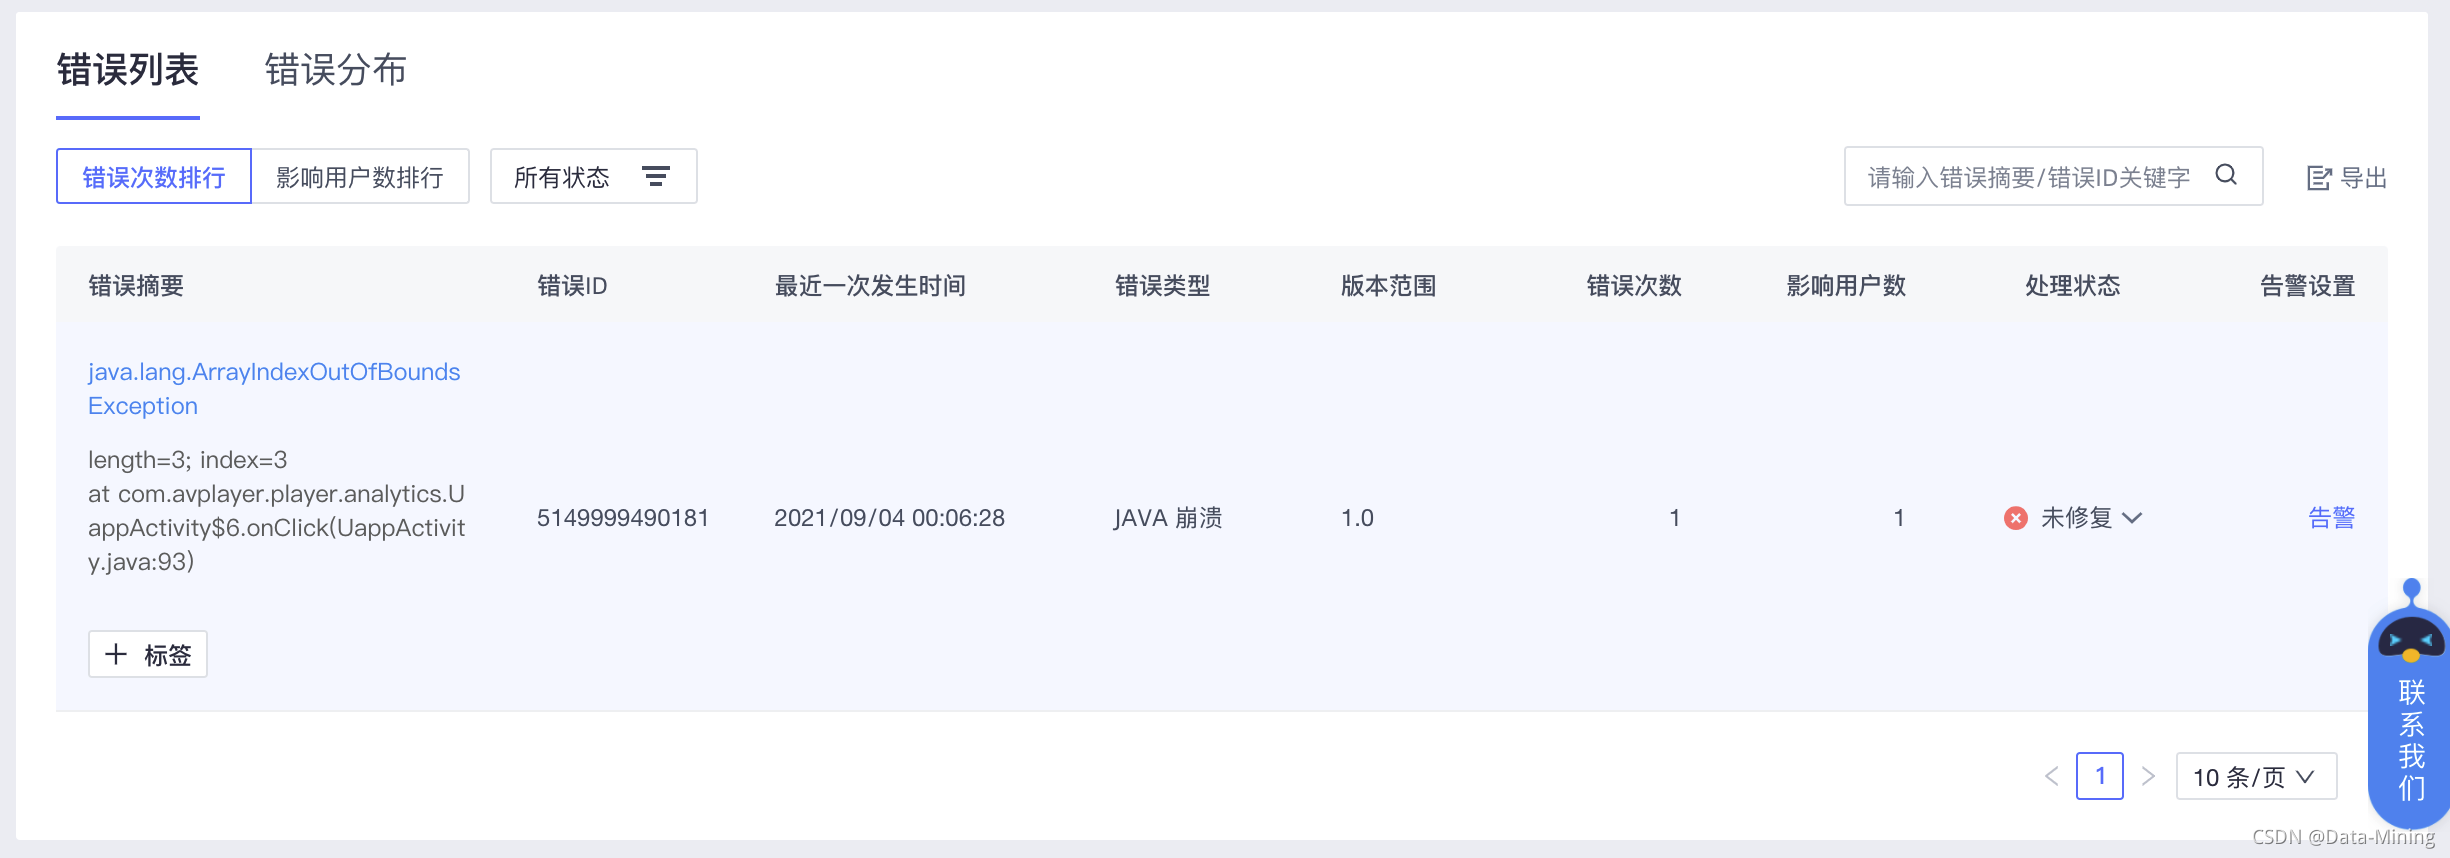The width and height of the screenshot is (2450, 858).
Task: Click the export icon next to 导出
Action: (2318, 178)
